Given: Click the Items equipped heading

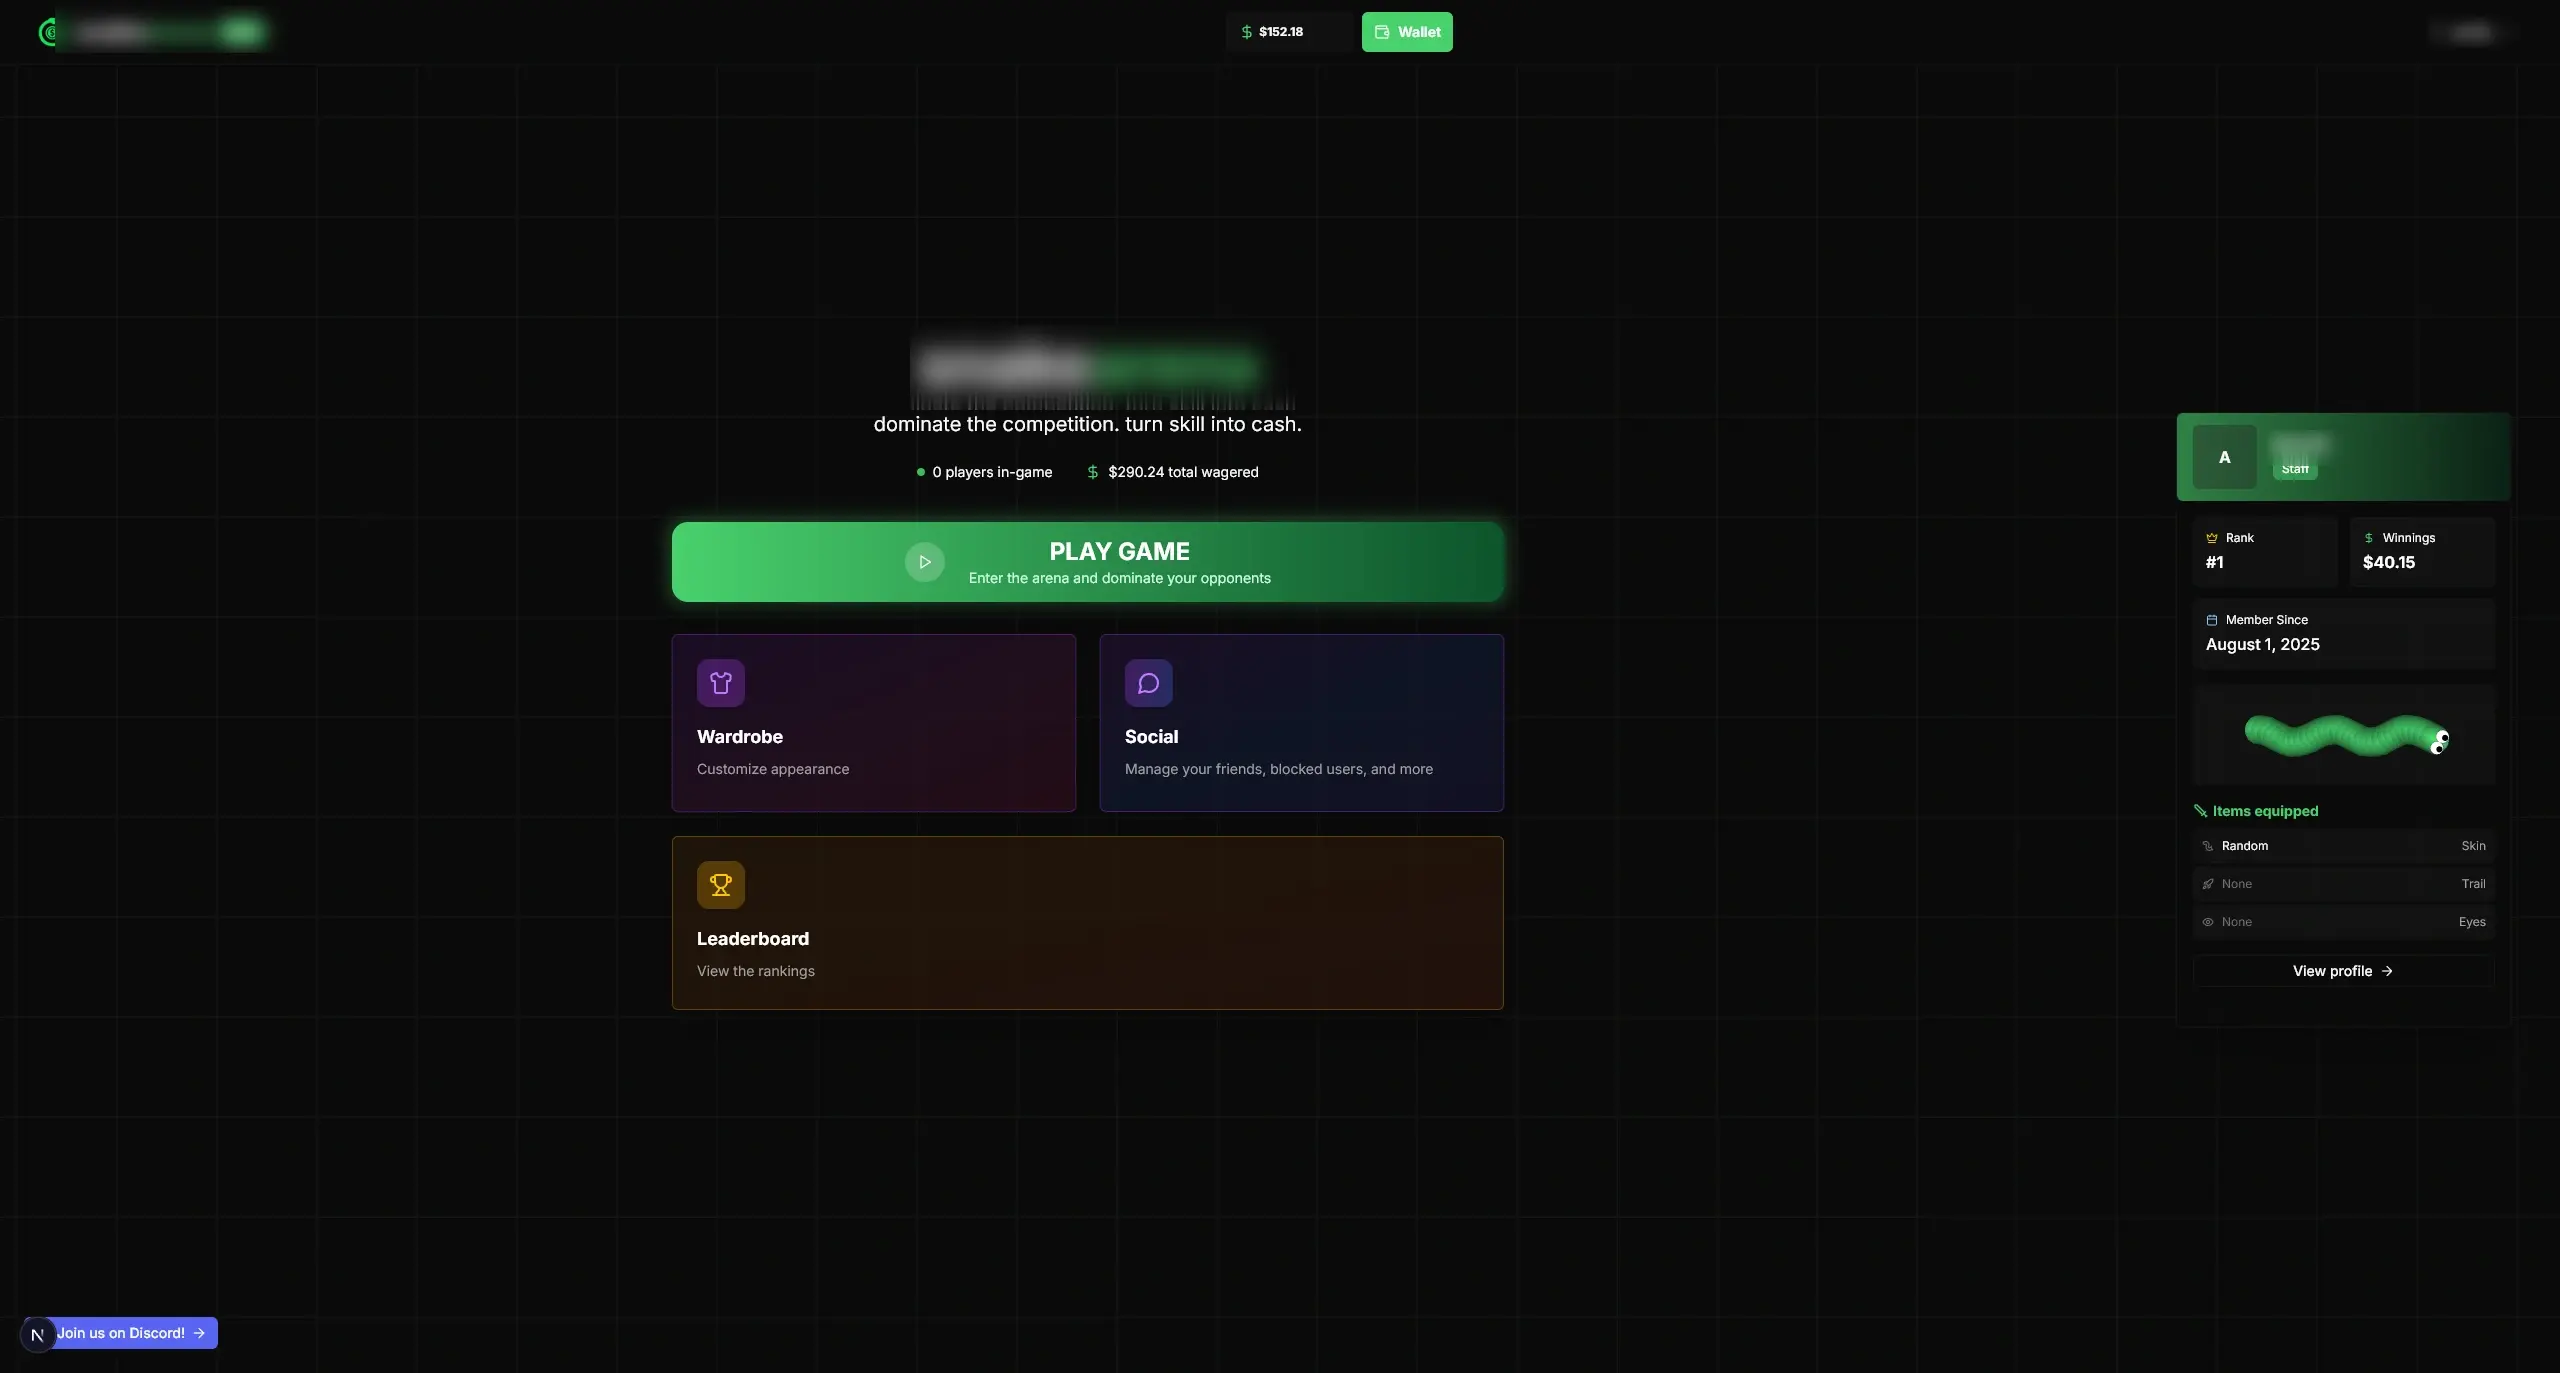Looking at the screenshot, I should tap(2265, 811).
